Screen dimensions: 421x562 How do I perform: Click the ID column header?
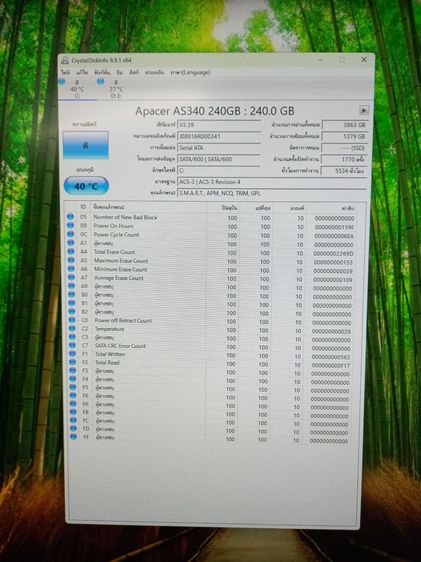point(83,207)
